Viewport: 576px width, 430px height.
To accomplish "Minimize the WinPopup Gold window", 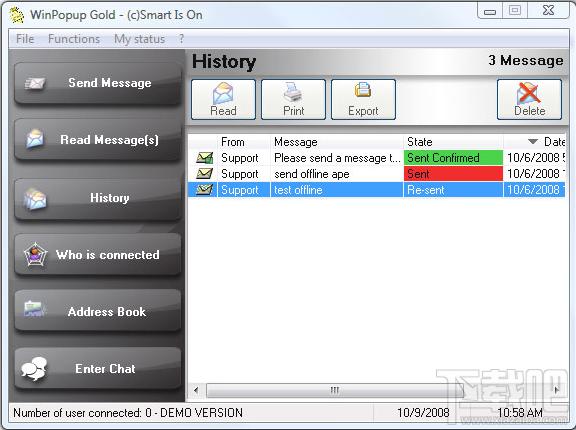I will [x=490, y=10].
